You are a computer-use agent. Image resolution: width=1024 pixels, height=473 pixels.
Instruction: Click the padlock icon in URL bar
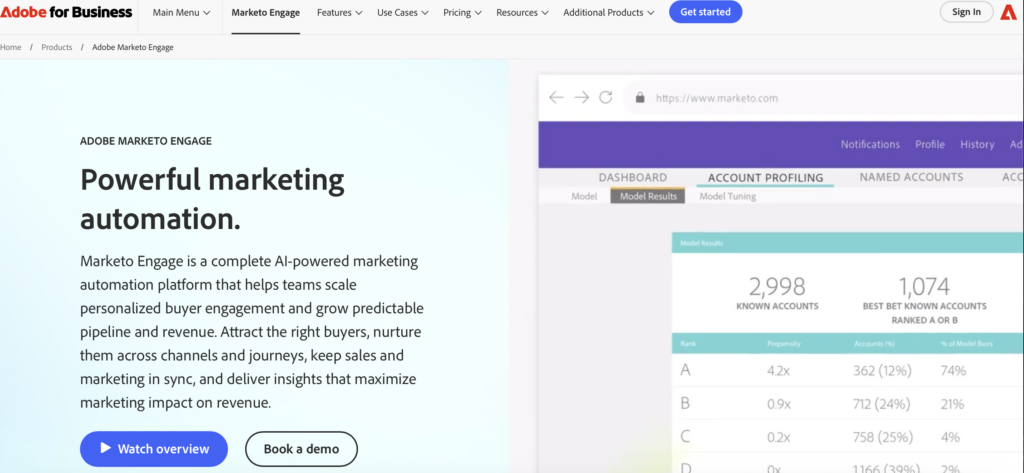click(640, 98)
